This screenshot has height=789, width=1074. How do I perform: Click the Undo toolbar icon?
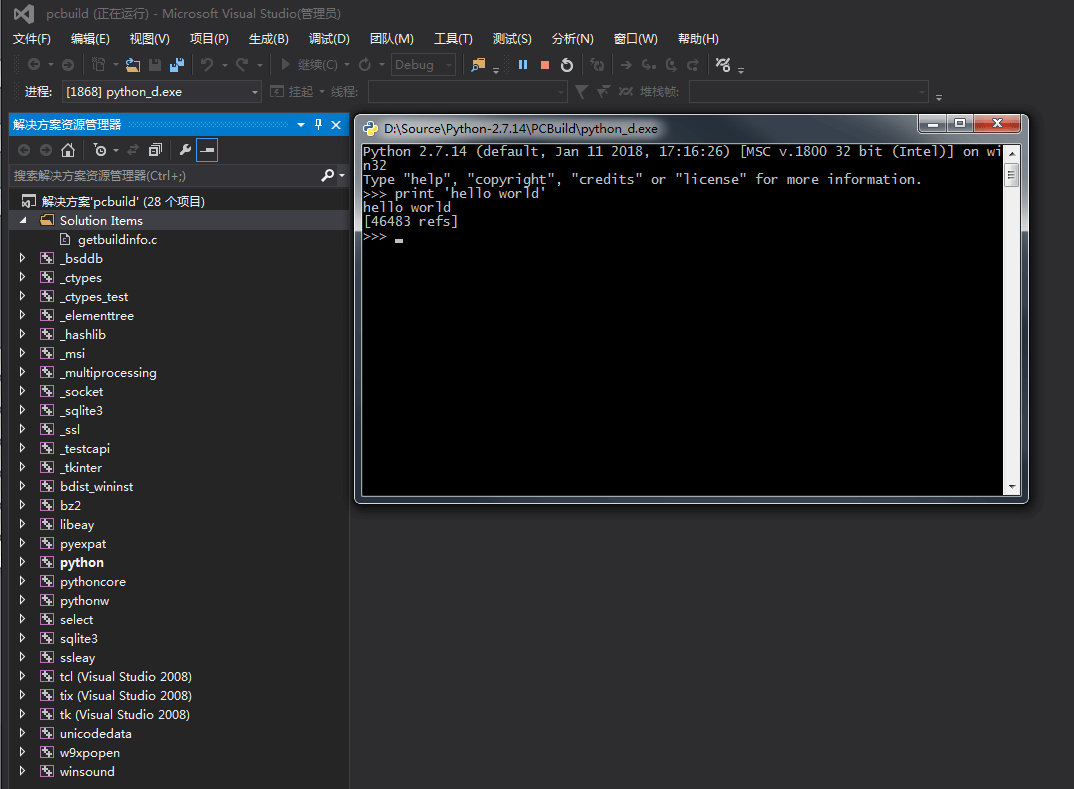207,64
